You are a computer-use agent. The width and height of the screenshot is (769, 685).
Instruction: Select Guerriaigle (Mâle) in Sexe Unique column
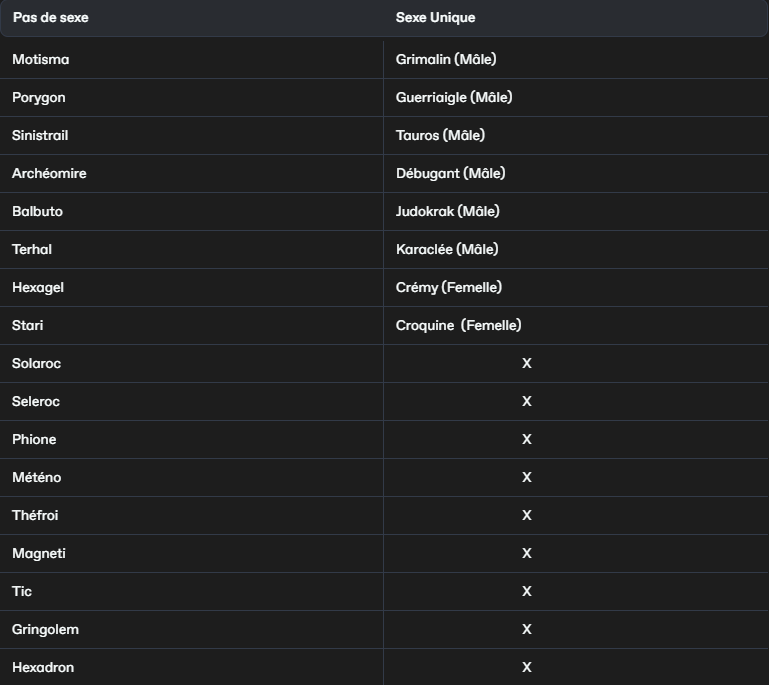[454, 97]
